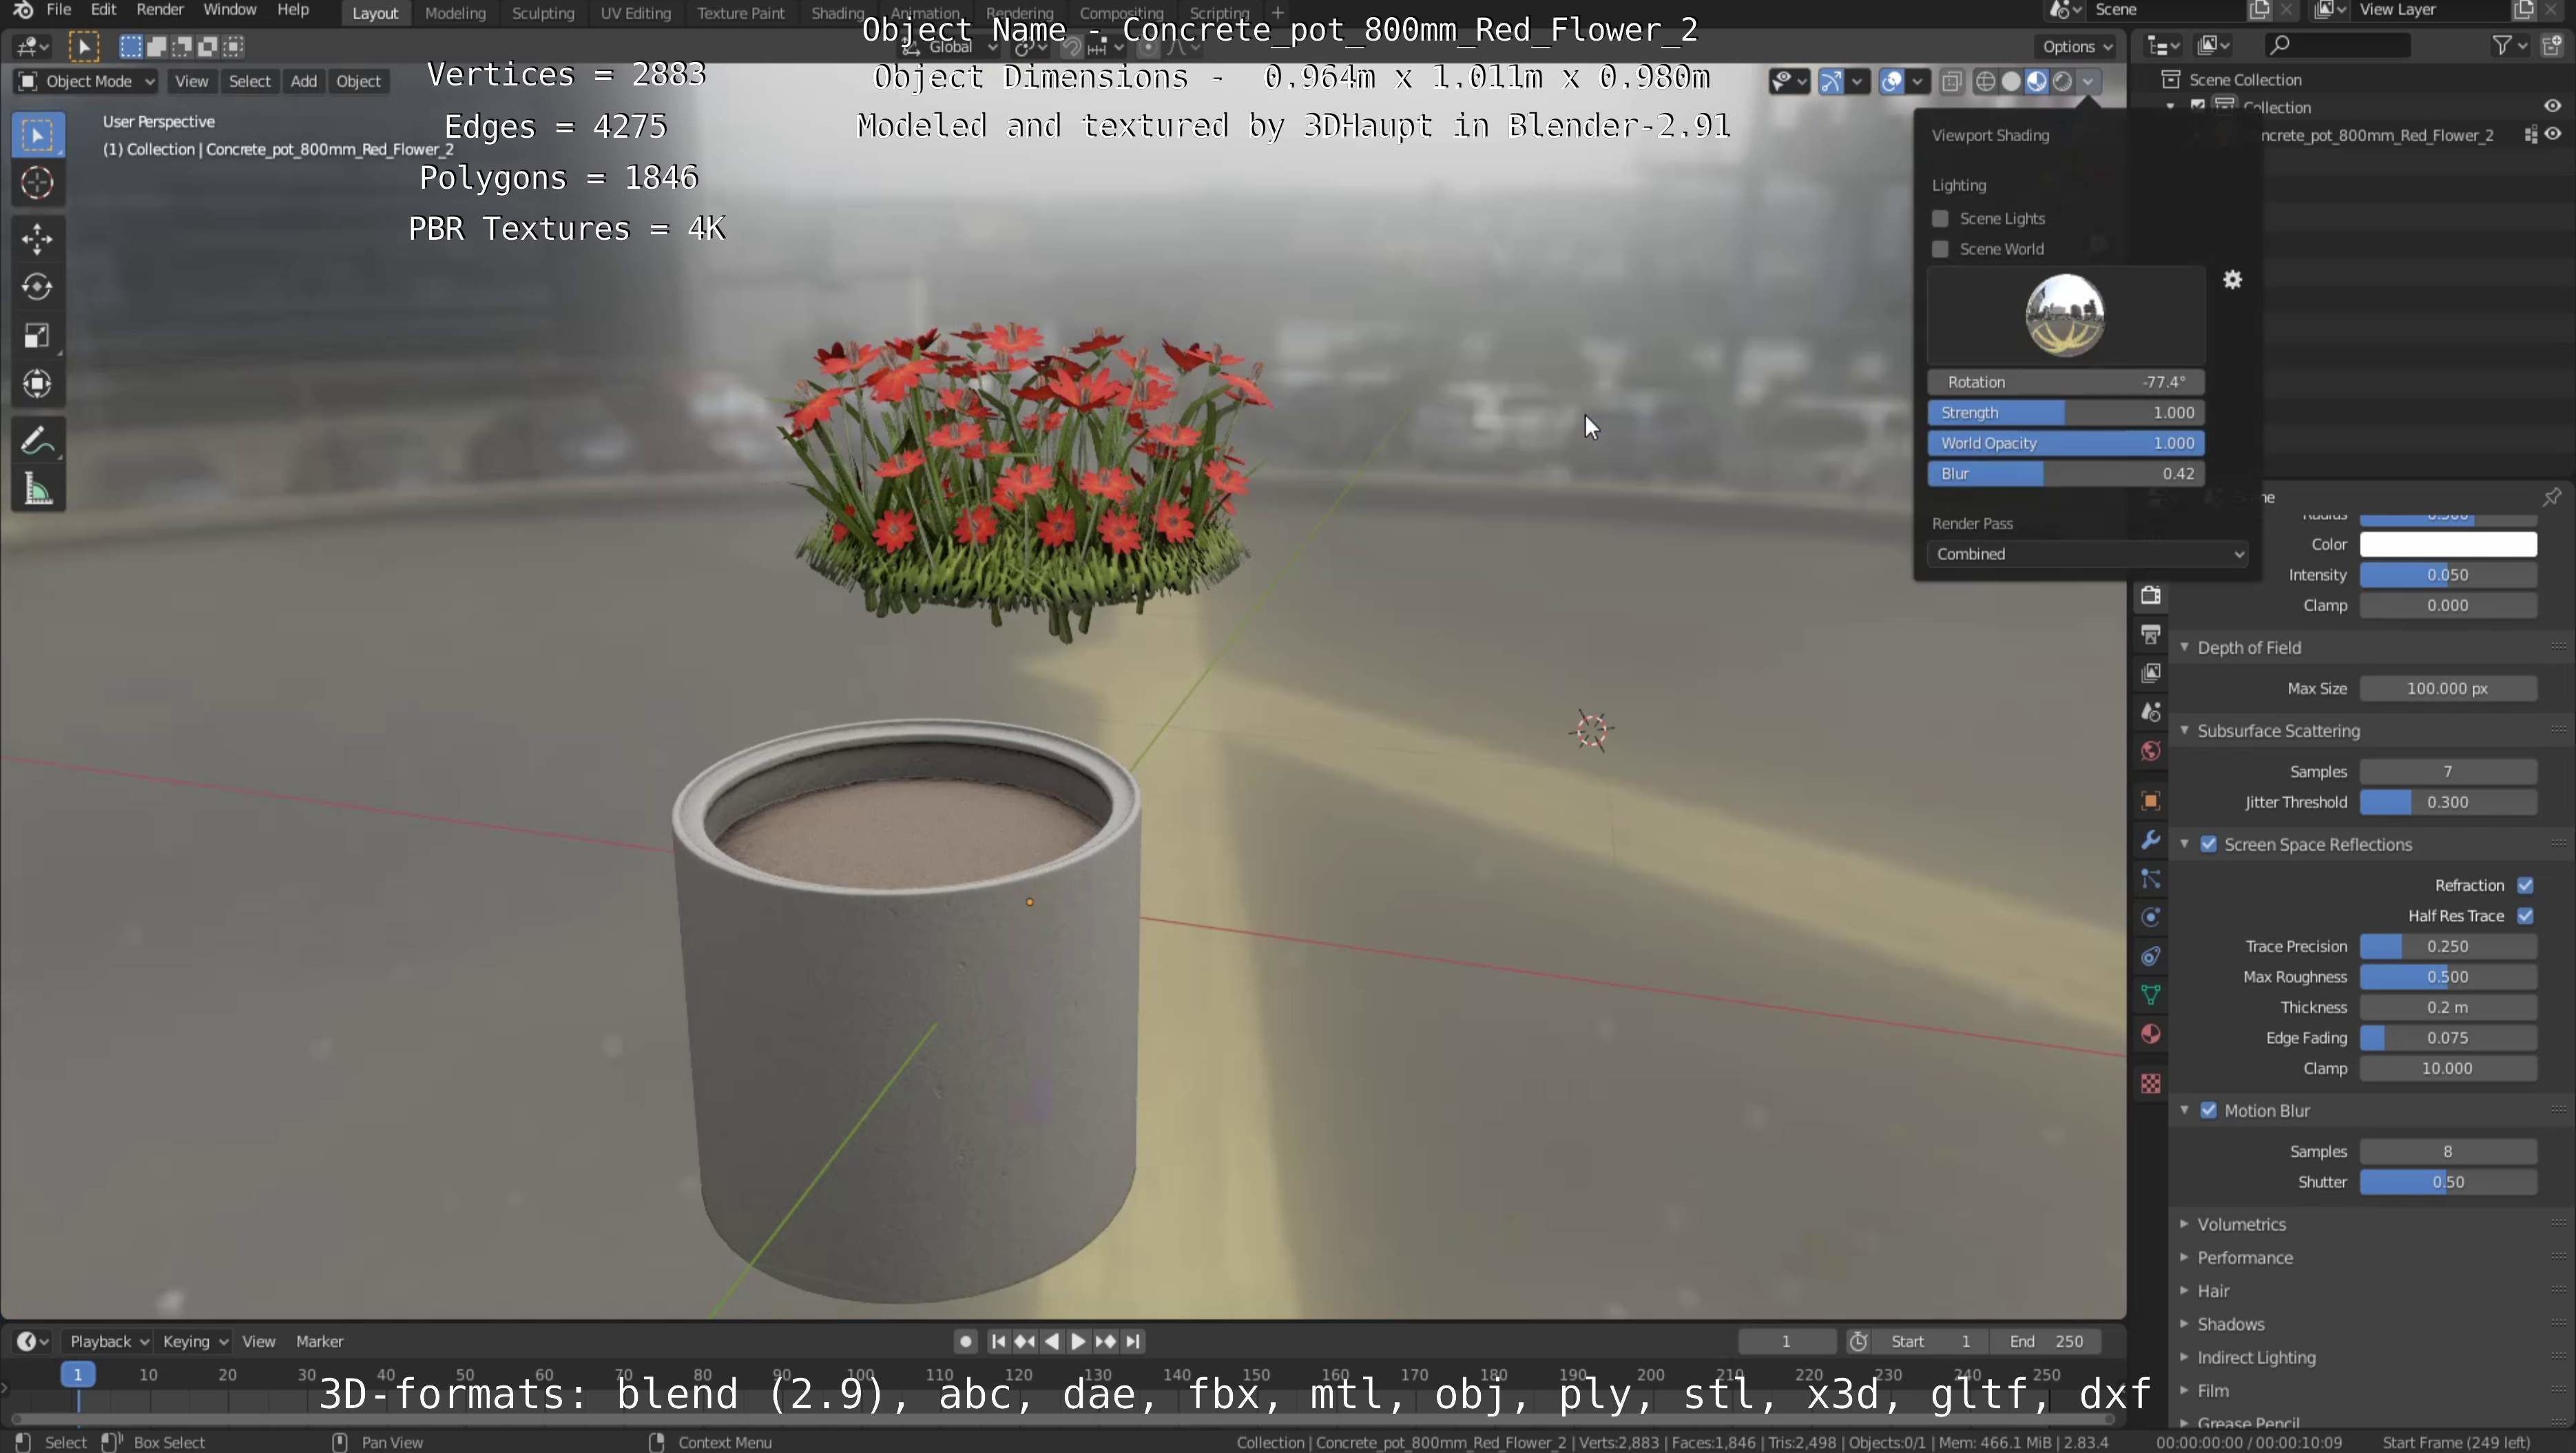This screenshot has height=1453, width=2576.
Task: Expand the Indirect Lighting panel
Action: coord(2255,1357)
